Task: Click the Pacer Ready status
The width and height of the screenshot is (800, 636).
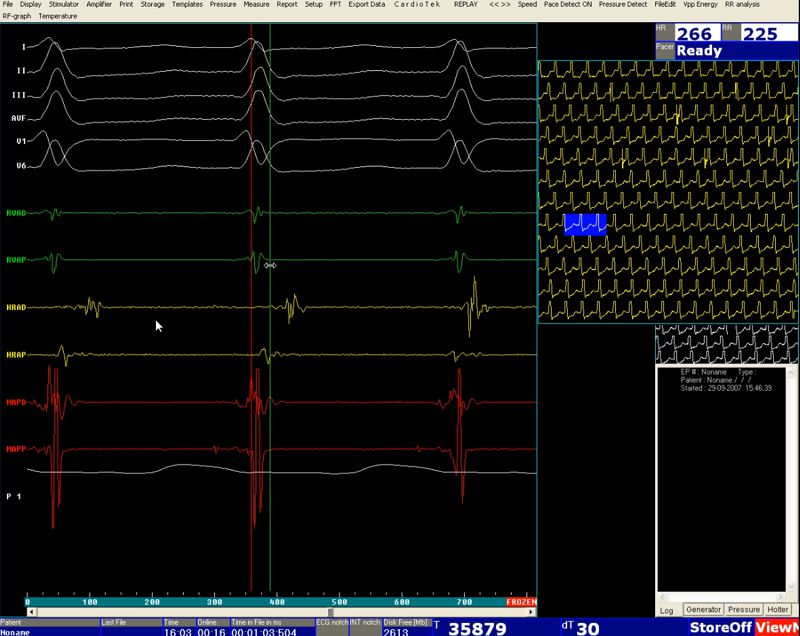Action: point(699,50)
